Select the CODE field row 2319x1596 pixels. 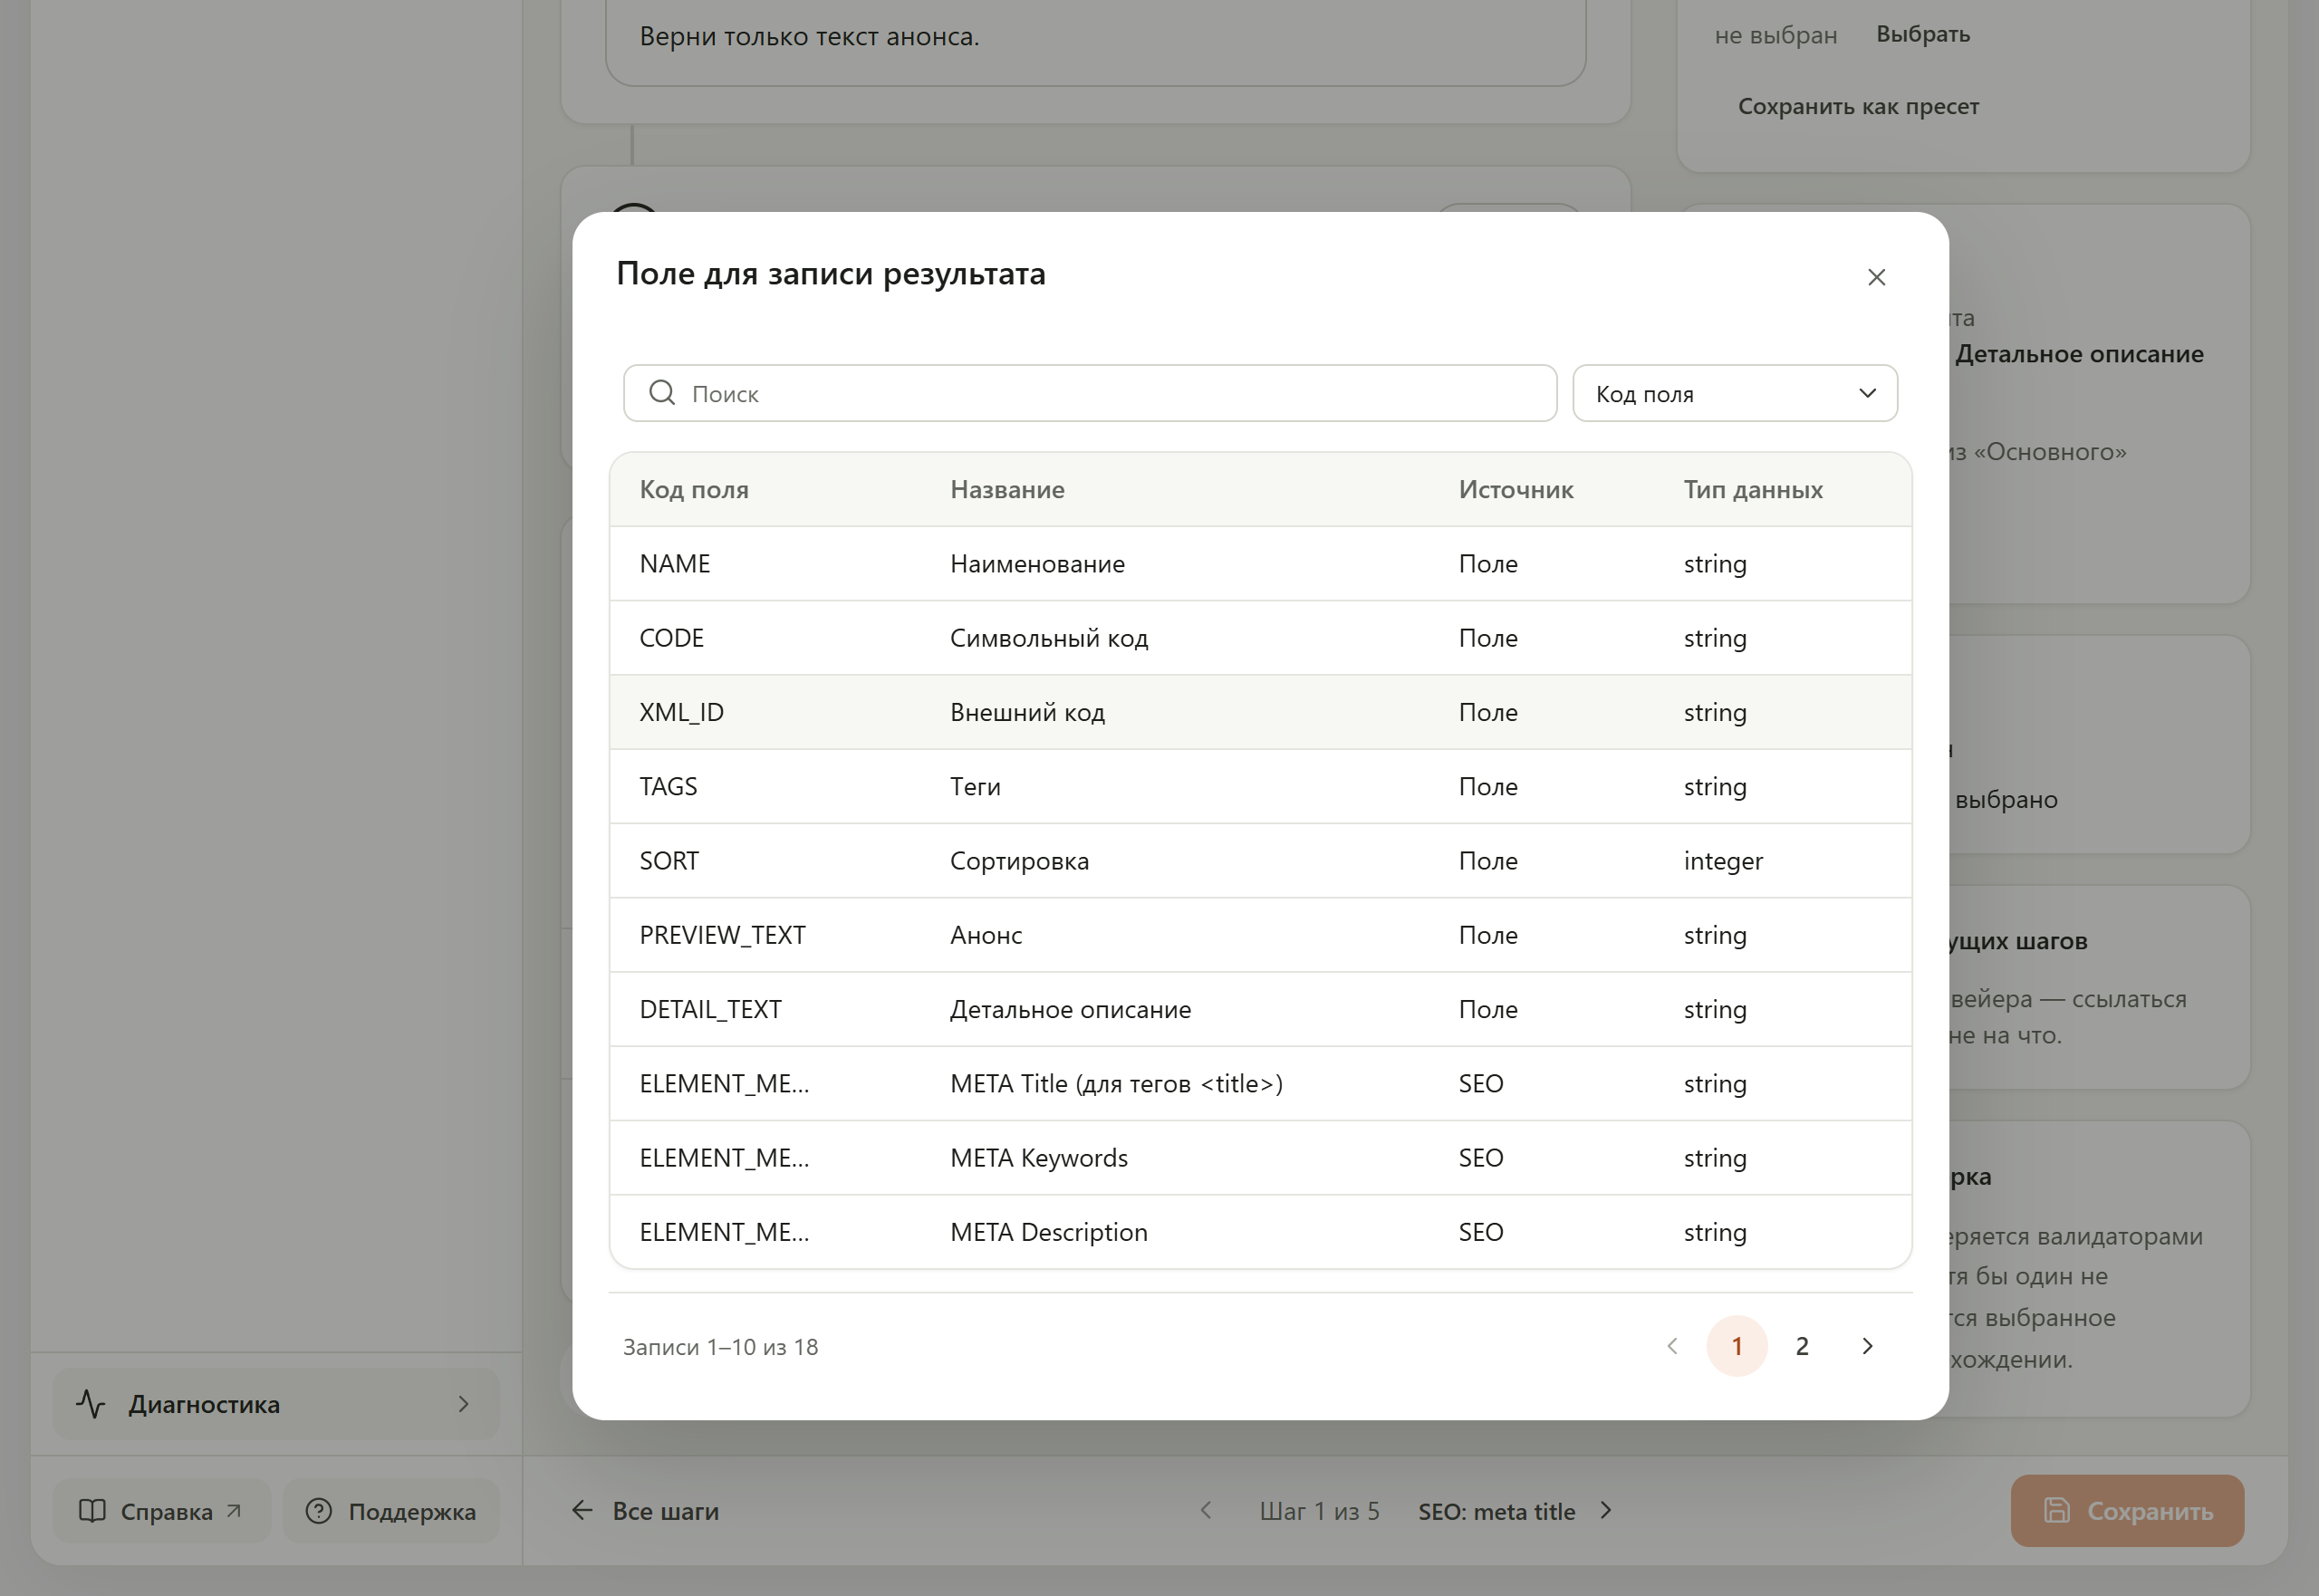point(1260,638)
